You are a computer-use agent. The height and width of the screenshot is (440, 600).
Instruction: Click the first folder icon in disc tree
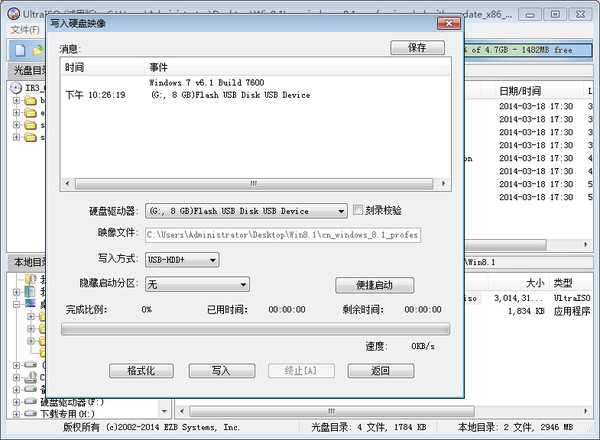[x=30, y=101]
